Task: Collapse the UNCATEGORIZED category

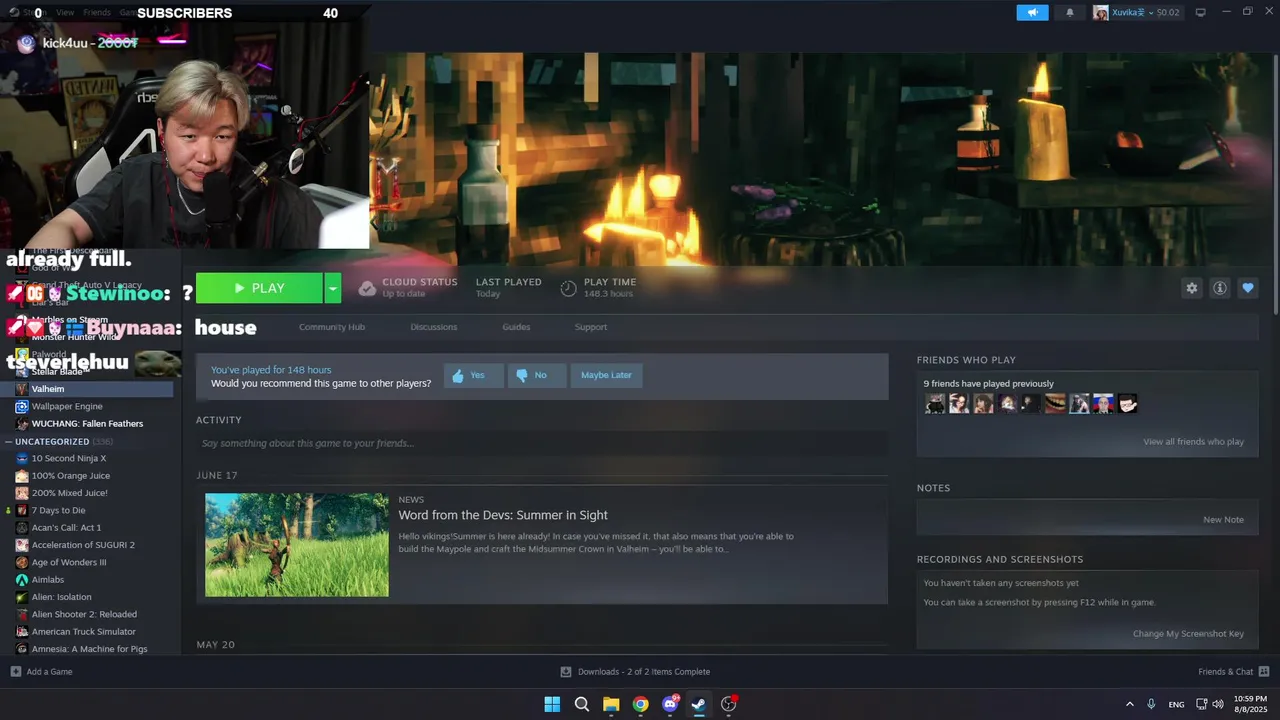Action: [8, 442]
